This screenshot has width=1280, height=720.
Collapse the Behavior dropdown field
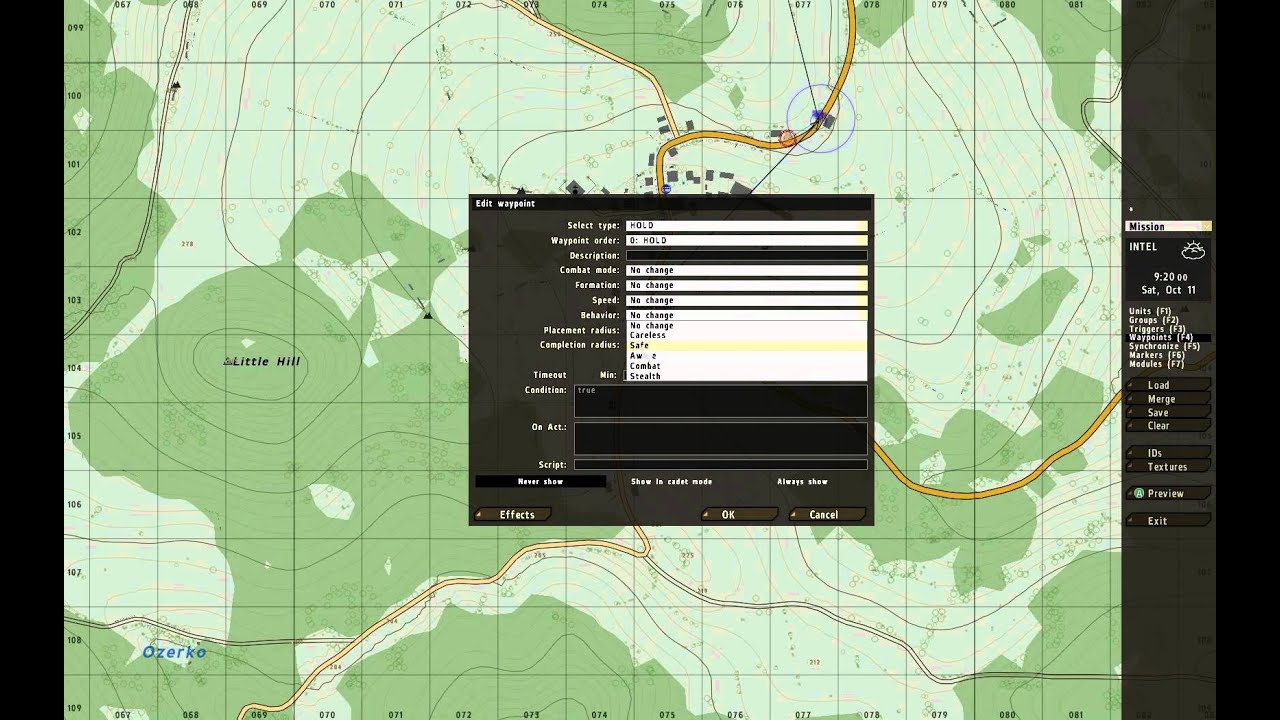747,315
